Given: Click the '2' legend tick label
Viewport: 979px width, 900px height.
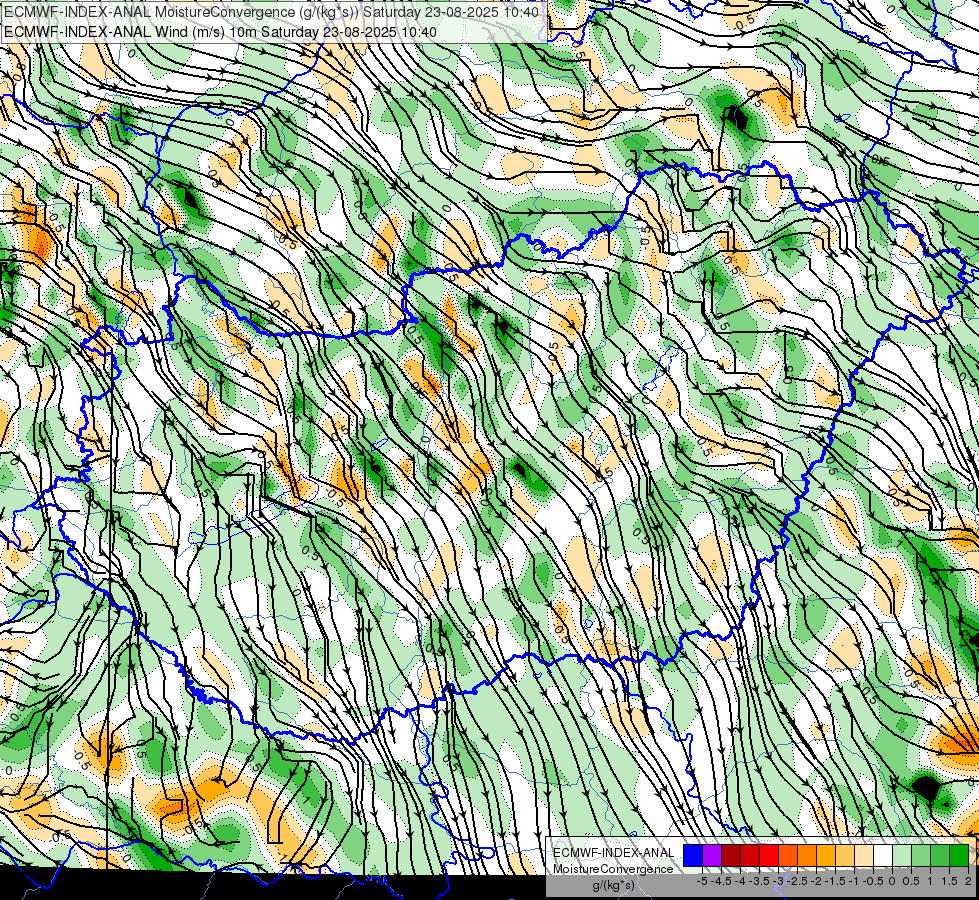Looking at the screenshot, I should 968,881.
